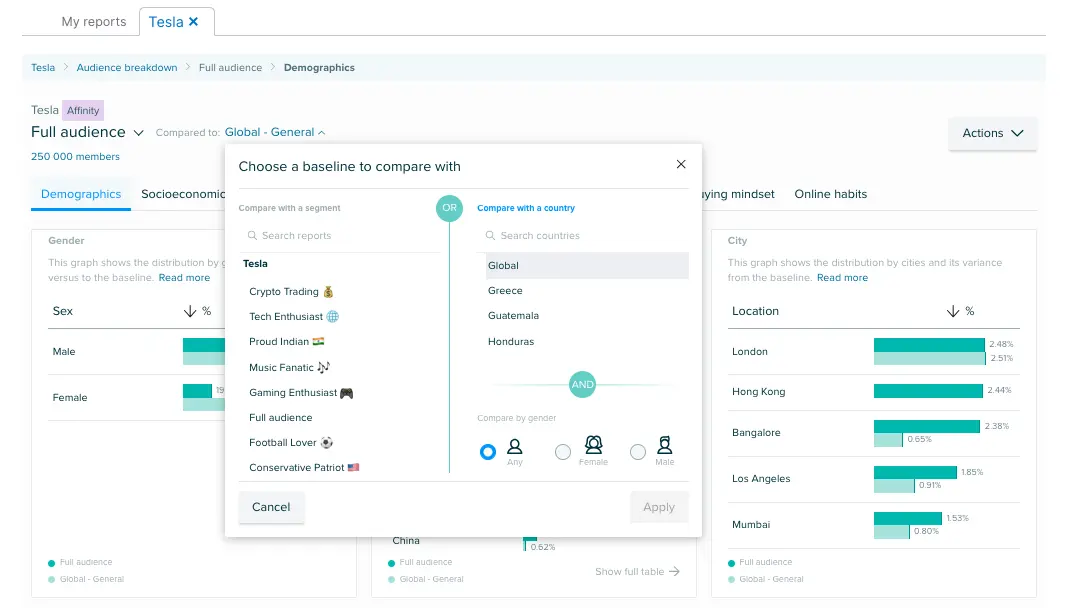Click the search icon in reports field
The width and height of the screenshot is (1068, 608).
[x=251, y=236]
